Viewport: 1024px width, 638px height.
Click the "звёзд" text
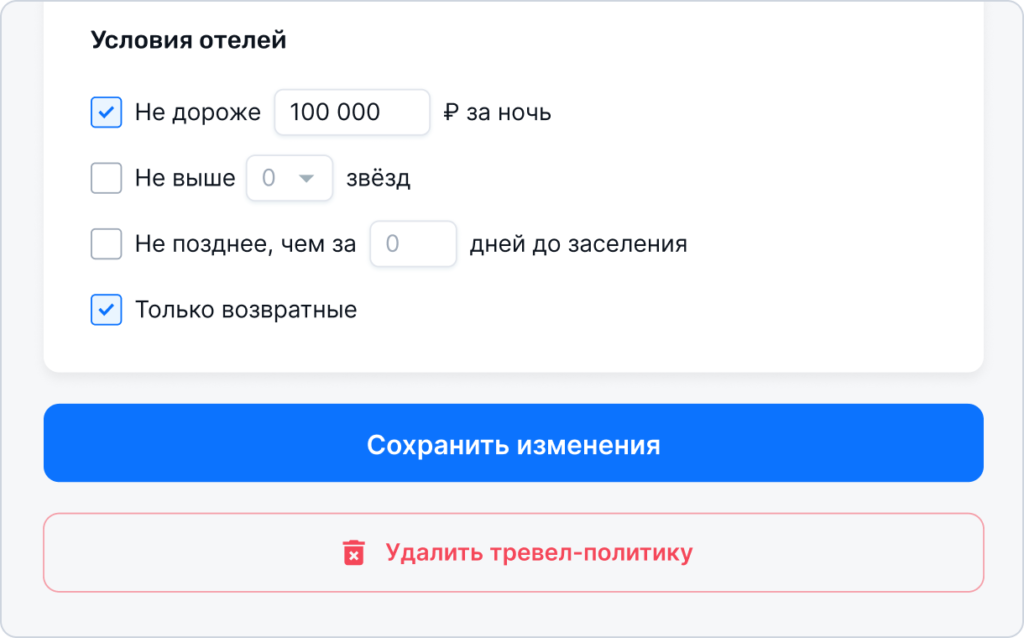click(x=378, y=178)
